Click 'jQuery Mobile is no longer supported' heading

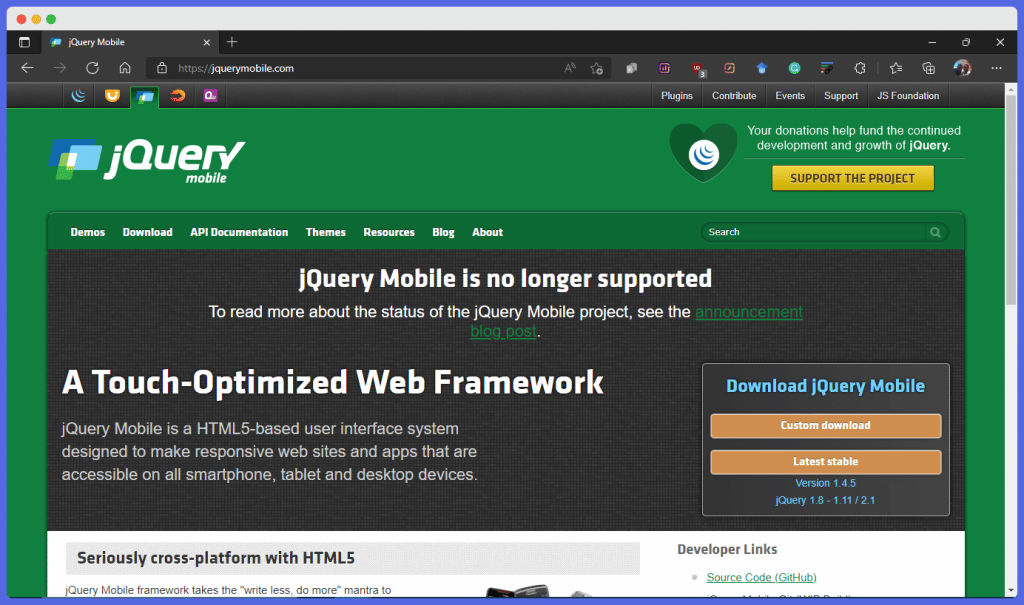click(505, 279)
